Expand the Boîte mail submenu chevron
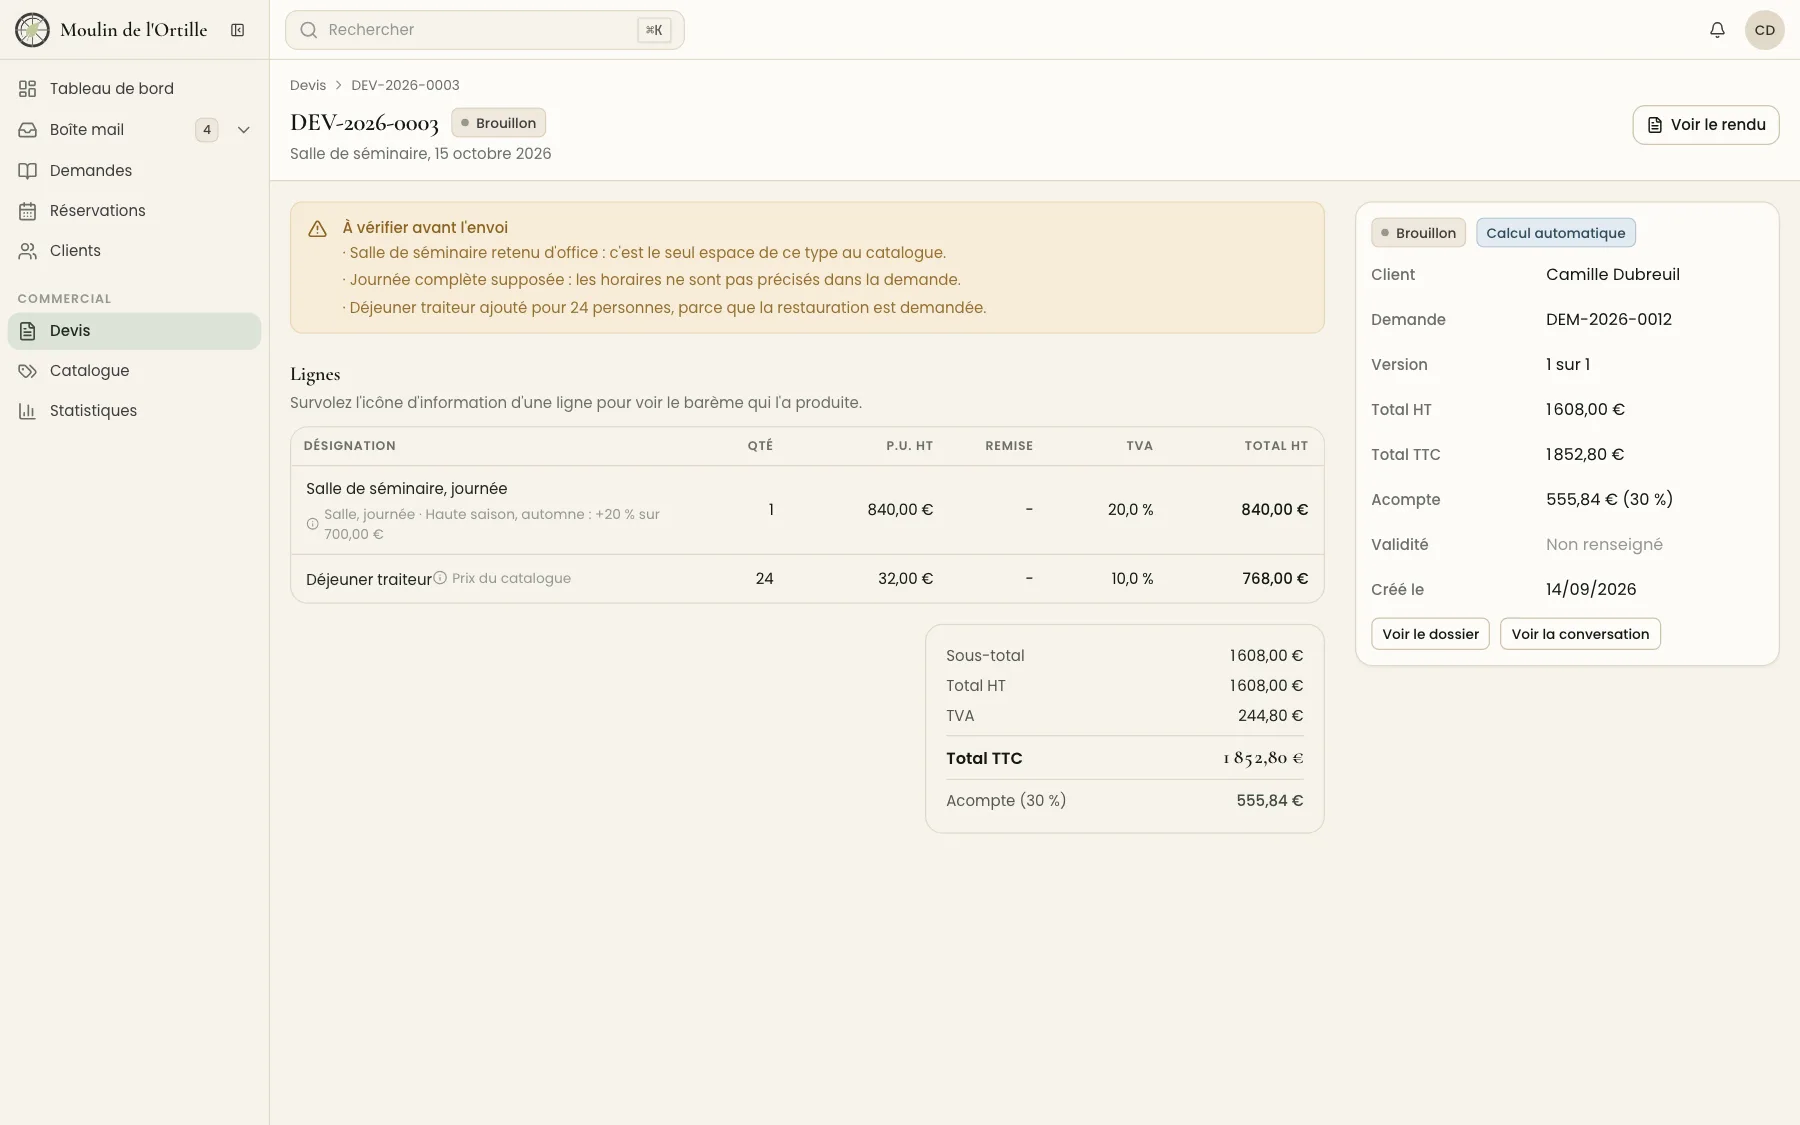This screenshot has height=1125, width=1800. pos(243,130)
